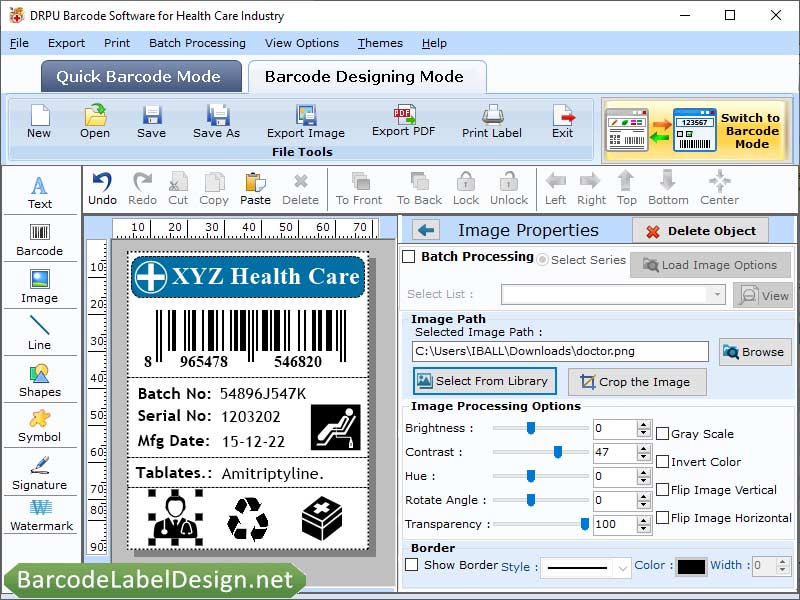The height and width of the screenshot is (600, 800).
Task: Open the Export menu
Action: tap(66, 43)
